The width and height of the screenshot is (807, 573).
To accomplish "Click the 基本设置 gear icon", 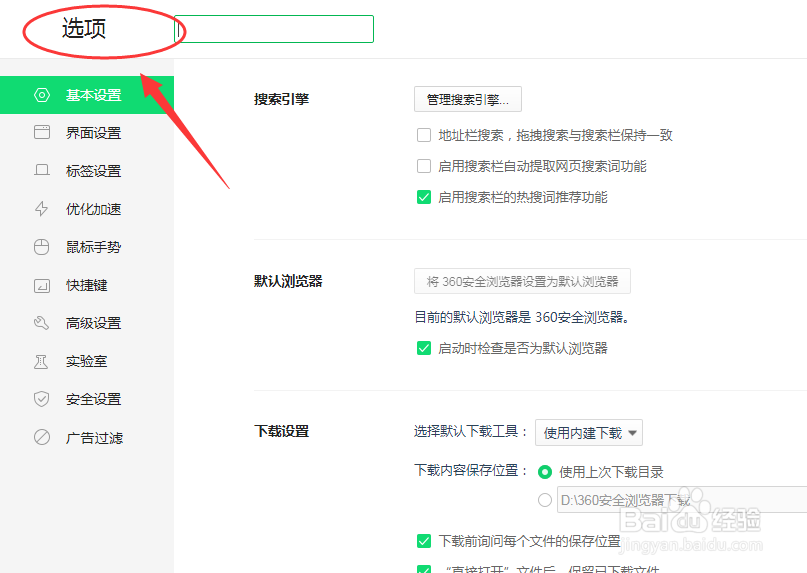I will [42, 95].
